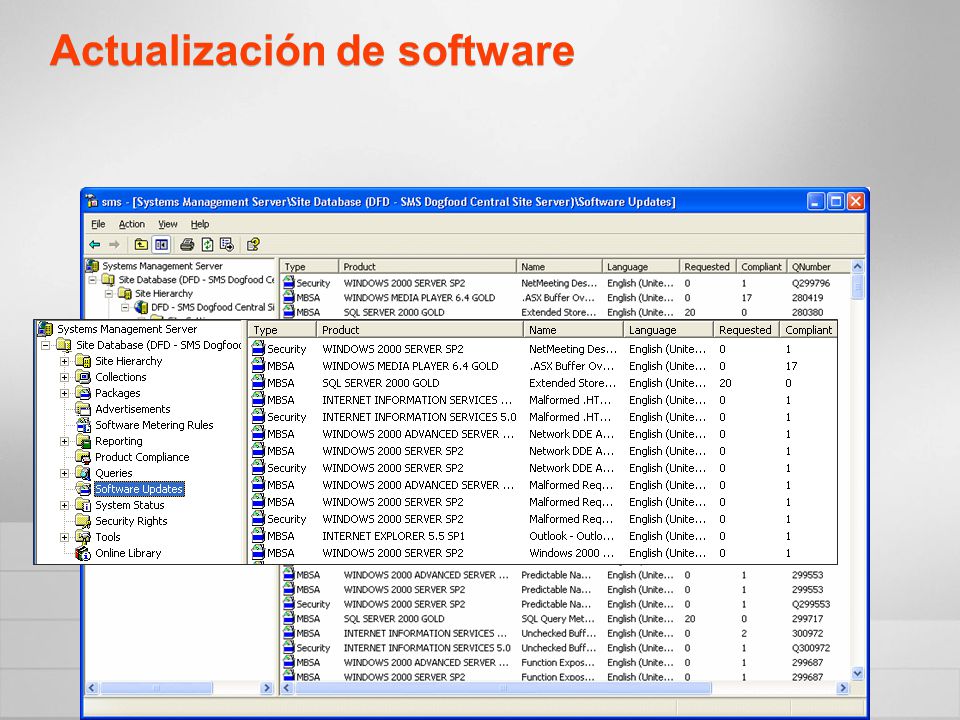Viewport: 960px width, 720px height.
Task: Click the Reporting icon in the enlarged tree
Action: [83, 441]
